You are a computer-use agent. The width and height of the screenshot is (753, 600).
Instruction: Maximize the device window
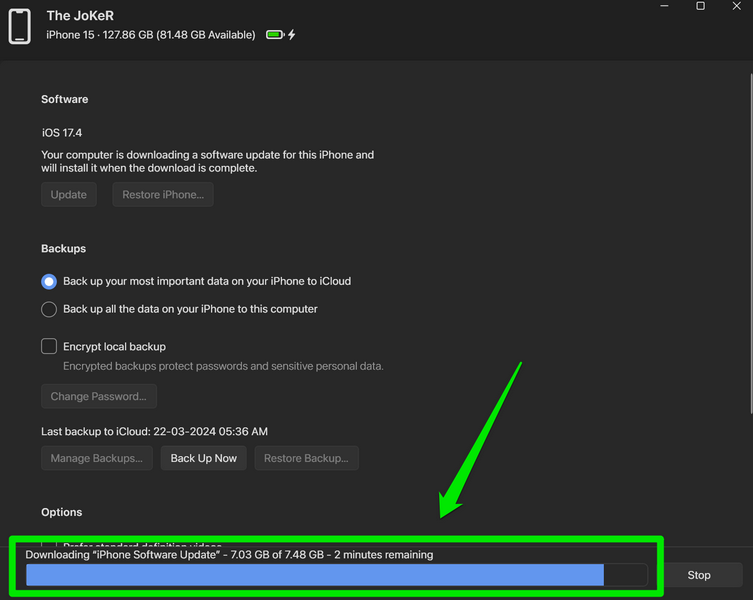pyautogui.click(x=700, y=7)
